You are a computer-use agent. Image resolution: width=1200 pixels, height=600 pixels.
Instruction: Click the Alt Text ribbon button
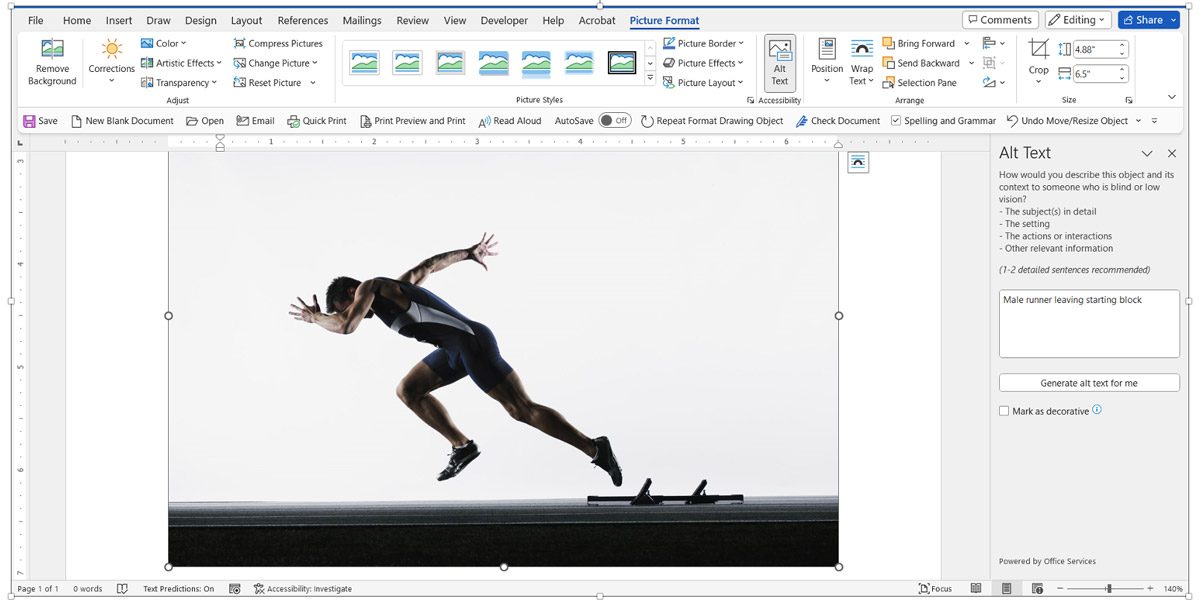click(x=779, y=62)
